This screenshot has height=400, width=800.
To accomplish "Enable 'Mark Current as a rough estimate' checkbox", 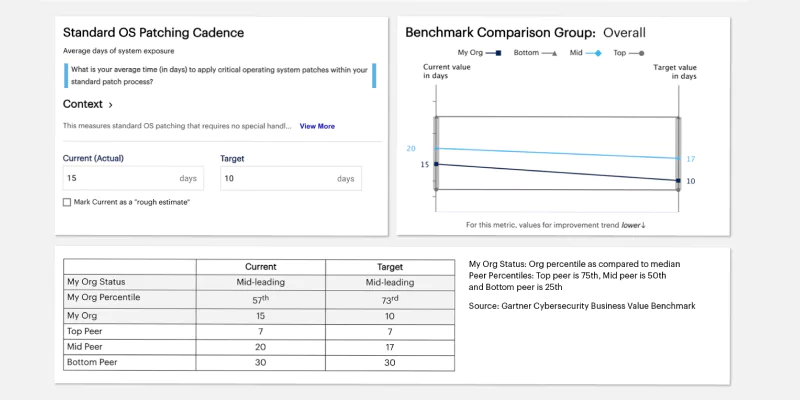I will (67, 202).
